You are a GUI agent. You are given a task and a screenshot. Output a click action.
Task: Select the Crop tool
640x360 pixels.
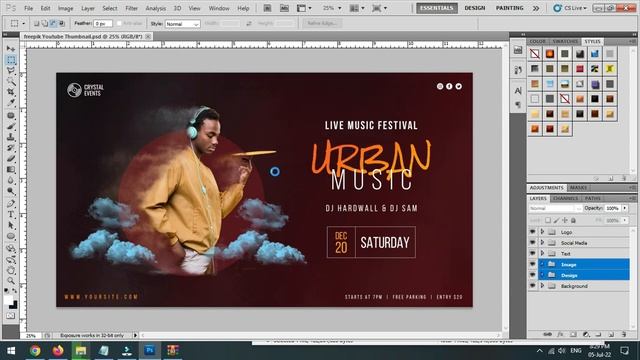point(11,92)
